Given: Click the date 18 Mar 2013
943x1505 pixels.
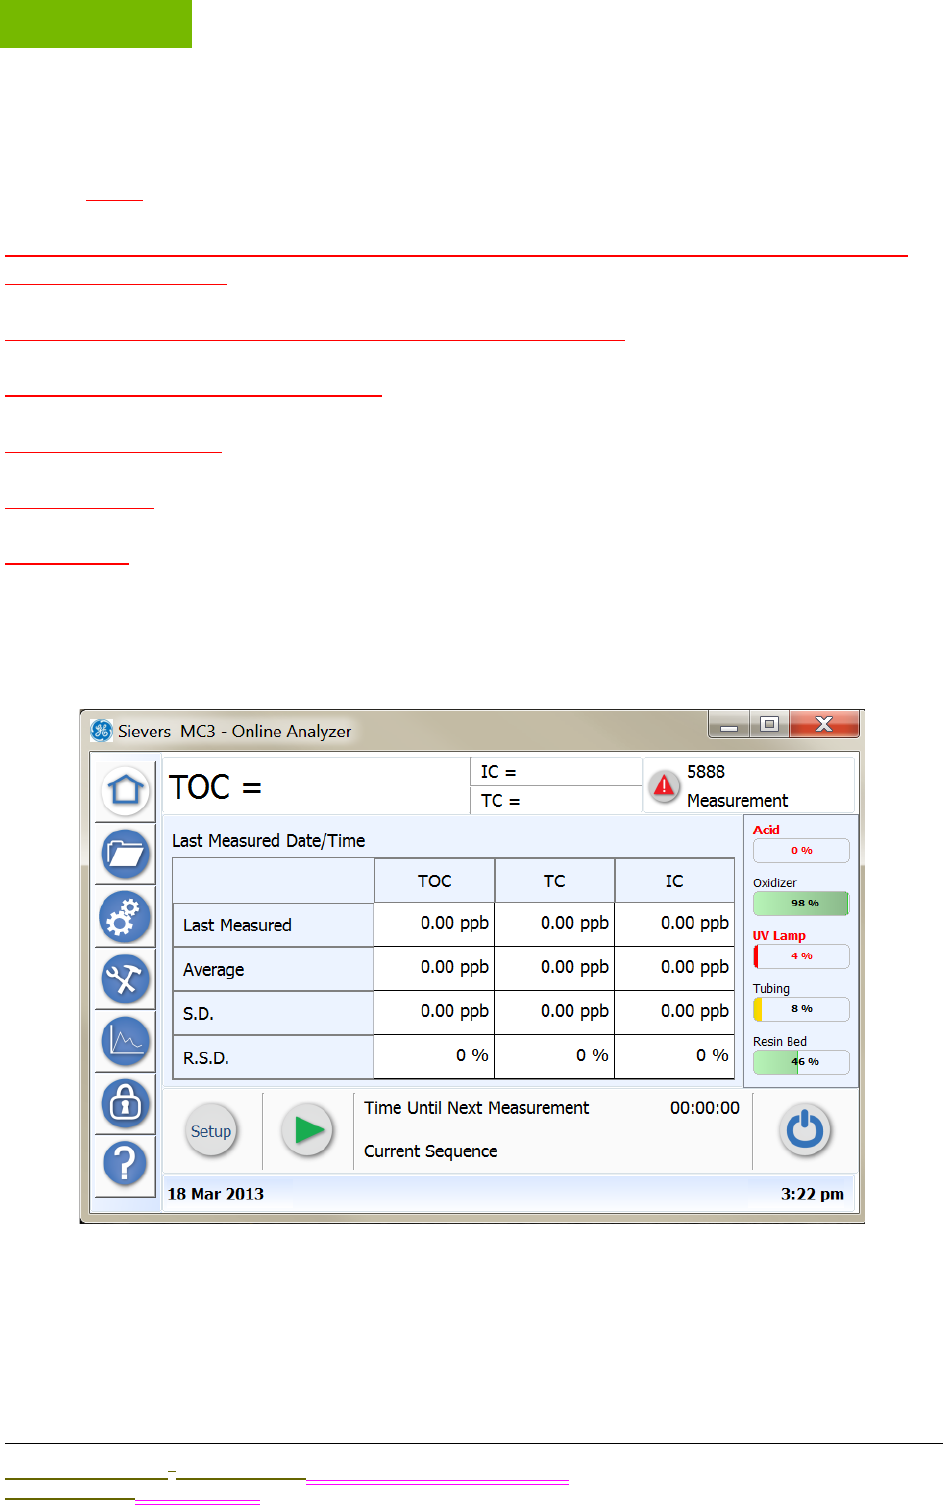Looking at the screenshot, I should click(x=216, y=1194).
